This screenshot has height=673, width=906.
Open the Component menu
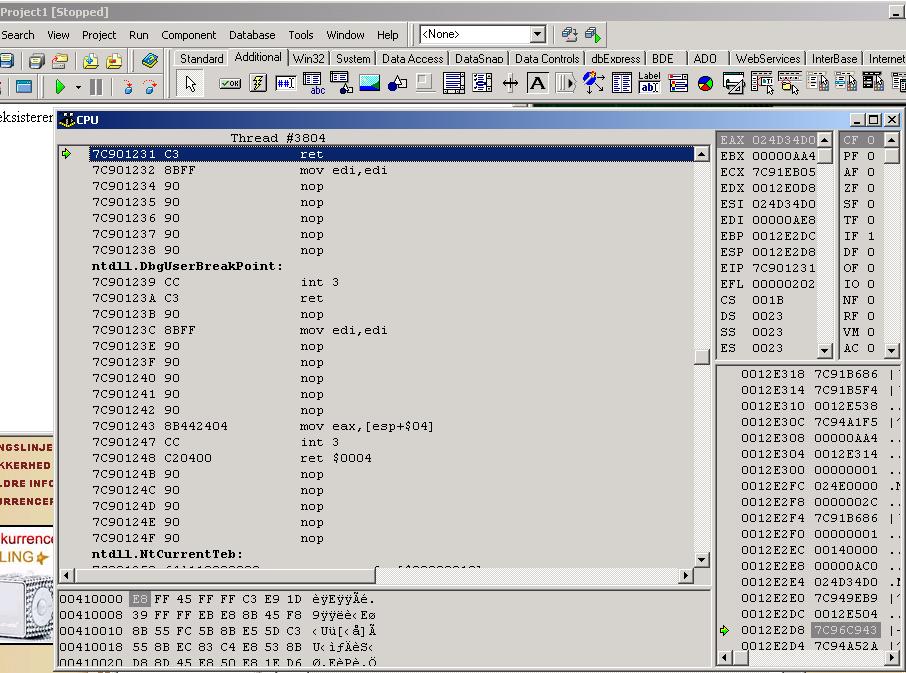click(x=188, y=35)
